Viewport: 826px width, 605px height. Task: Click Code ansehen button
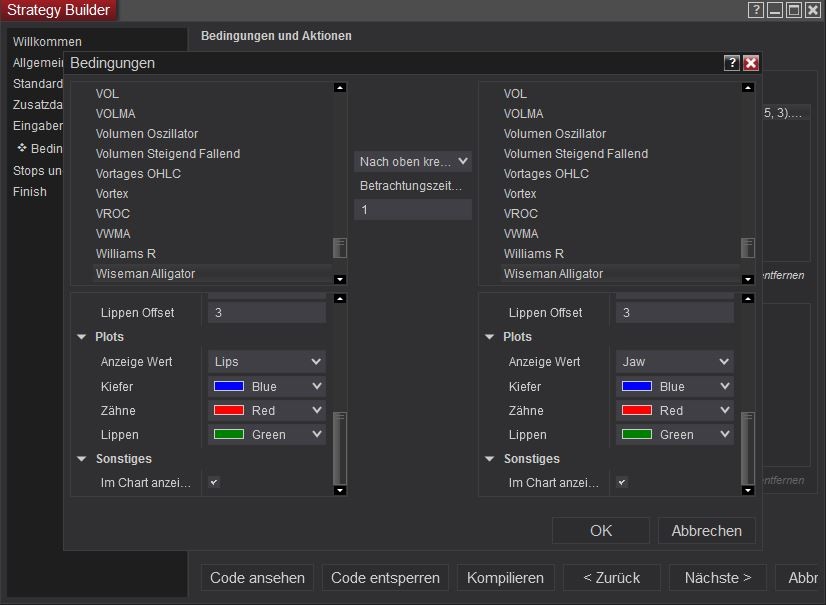257,578
